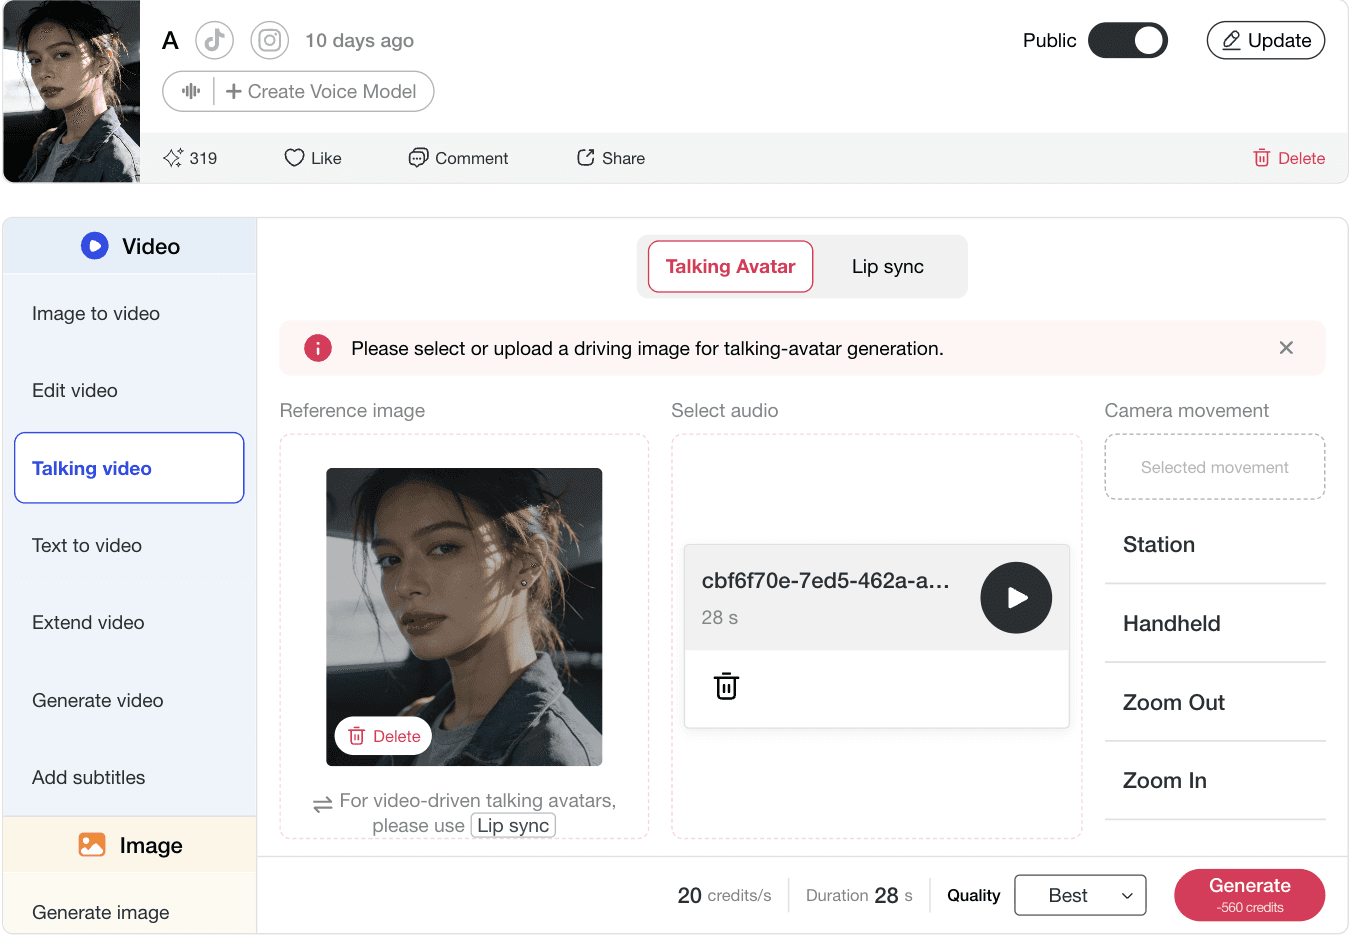1355x942 pixels.
Task: Click the '20 credits/s' text
Action: click(724, 895)
